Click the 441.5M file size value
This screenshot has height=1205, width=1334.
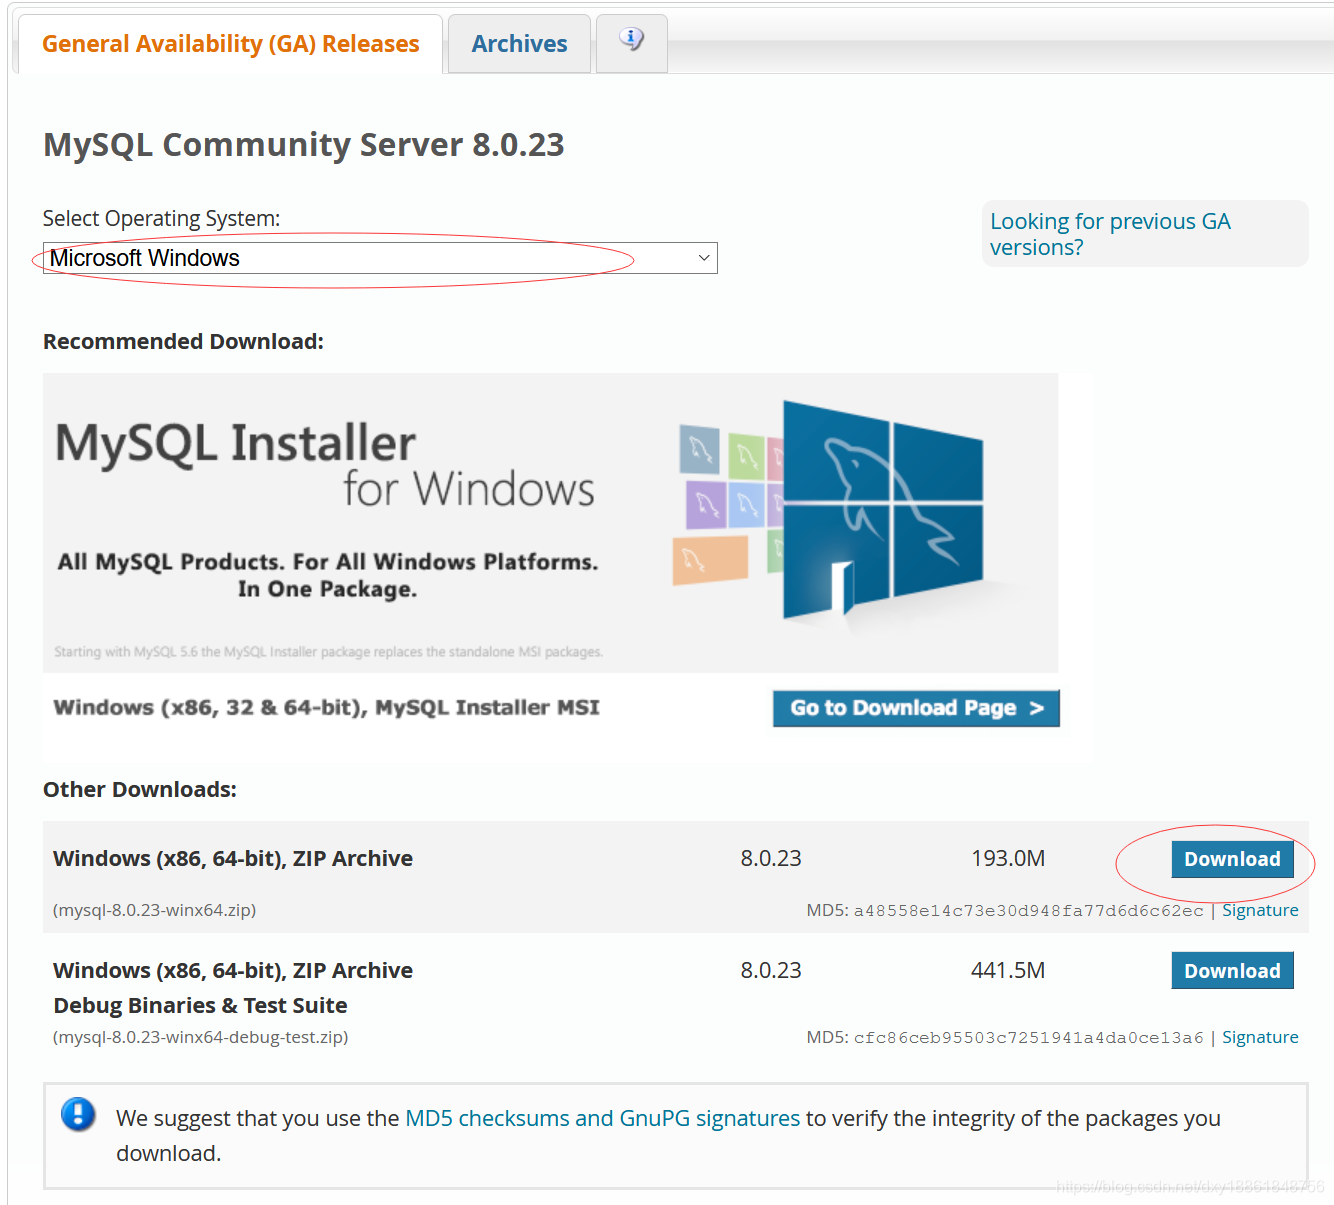(1008, 971)
